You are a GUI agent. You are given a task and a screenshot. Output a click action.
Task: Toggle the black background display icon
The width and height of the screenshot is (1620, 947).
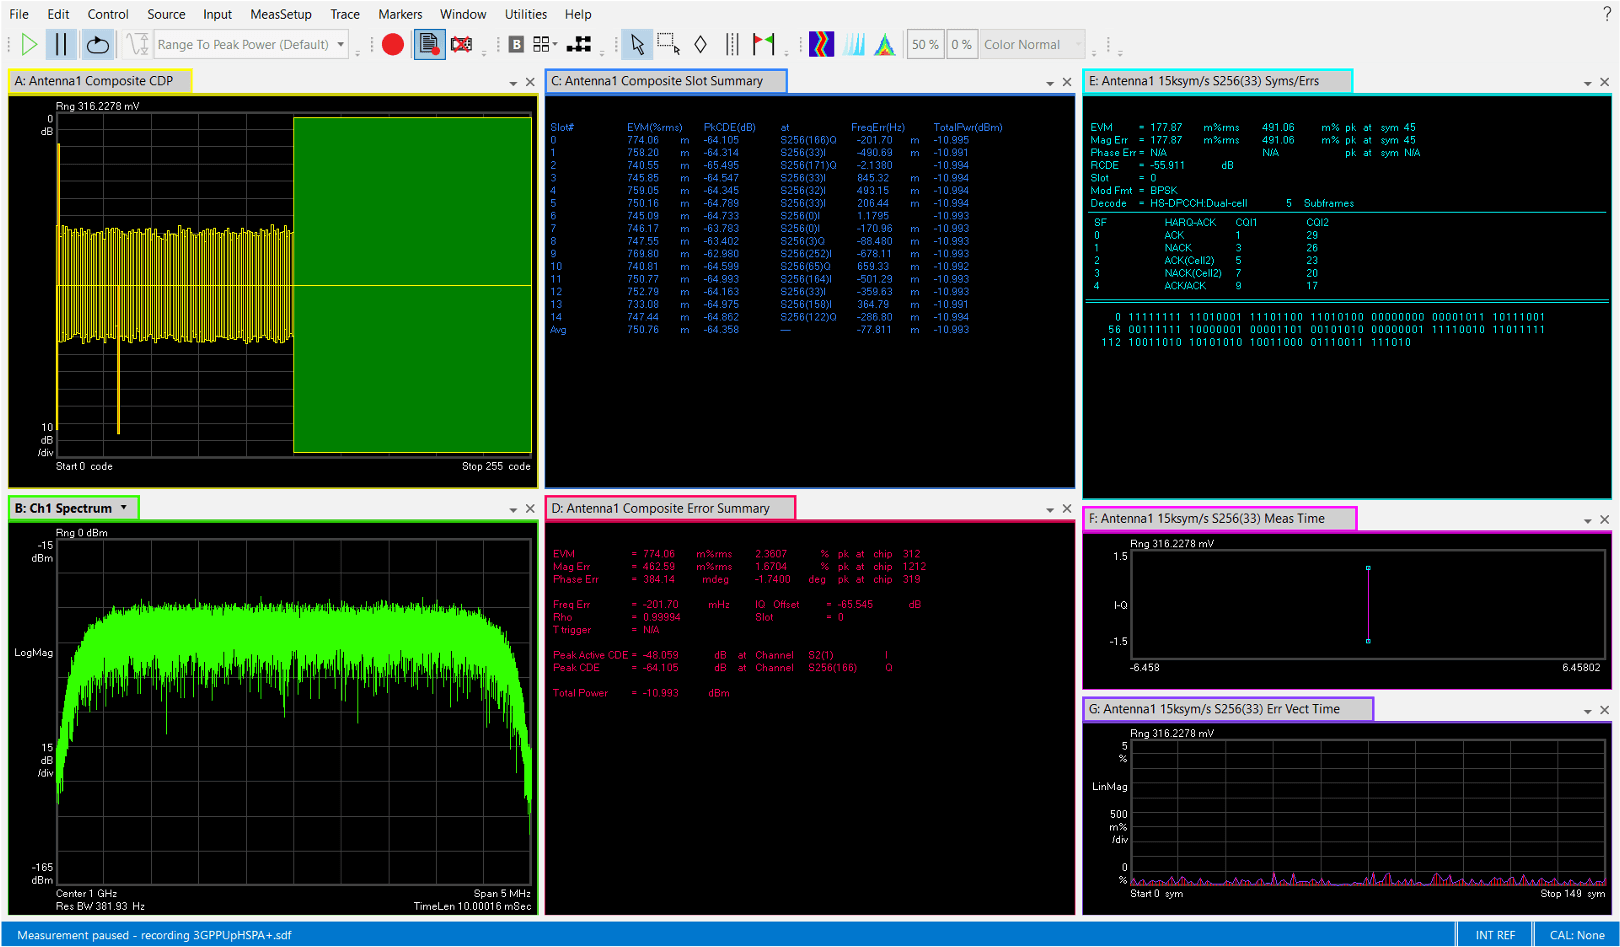[x=516, y=44]
